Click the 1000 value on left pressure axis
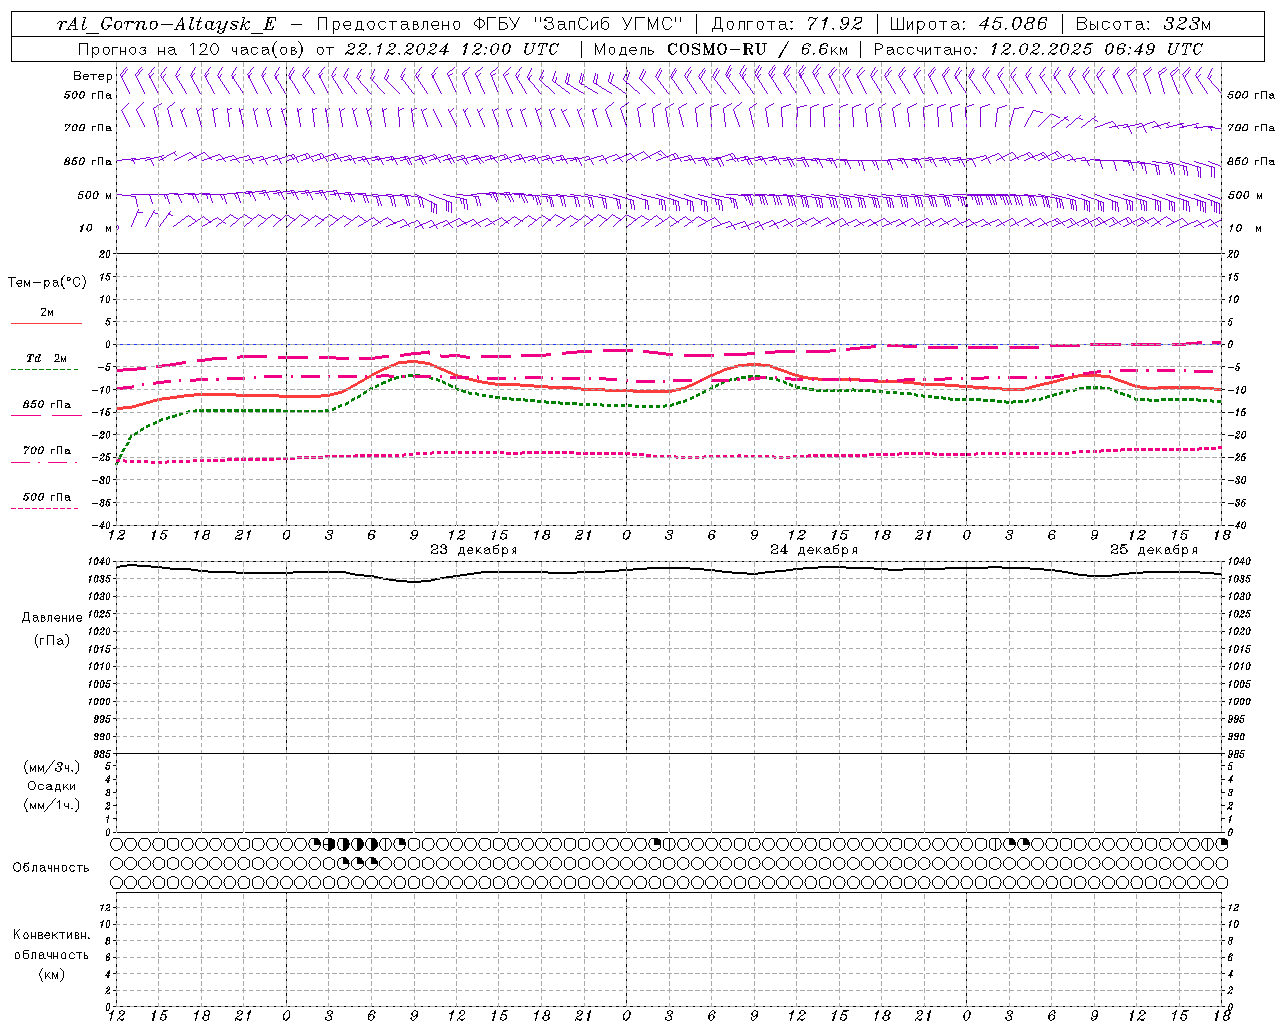Screen dimensions: 1280x1024 [x=100, y=702]
